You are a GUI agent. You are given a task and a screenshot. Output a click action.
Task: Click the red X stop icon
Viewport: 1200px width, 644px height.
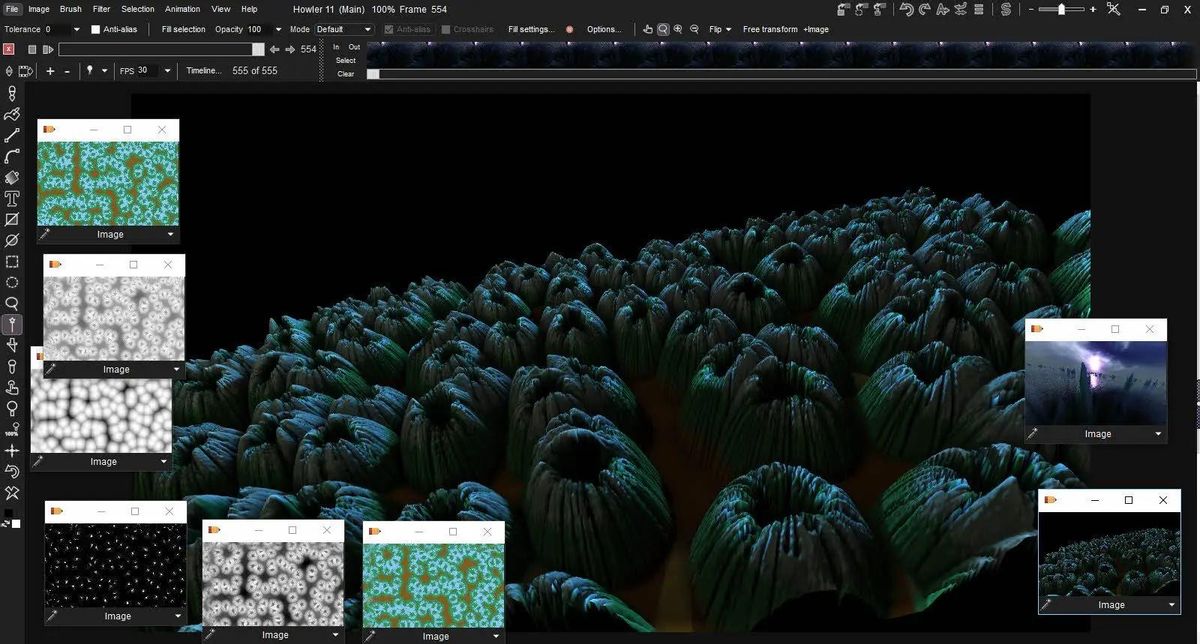tap(9, 49)
